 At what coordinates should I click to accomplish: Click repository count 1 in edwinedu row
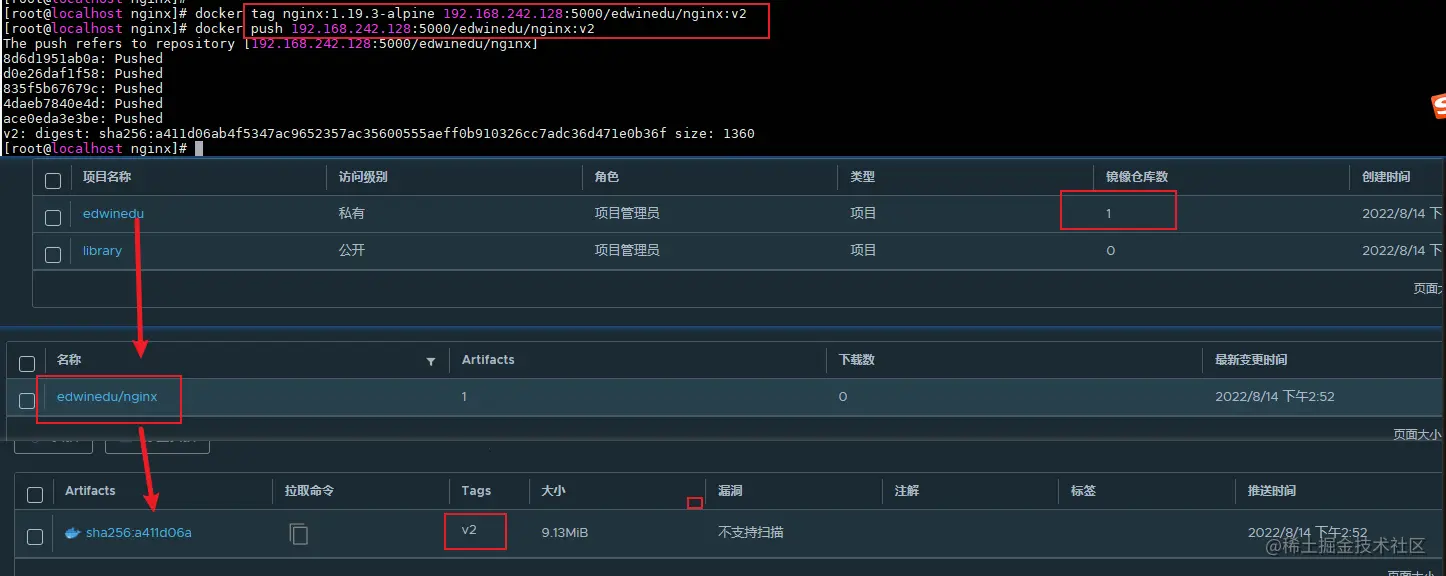[1109, 213]
